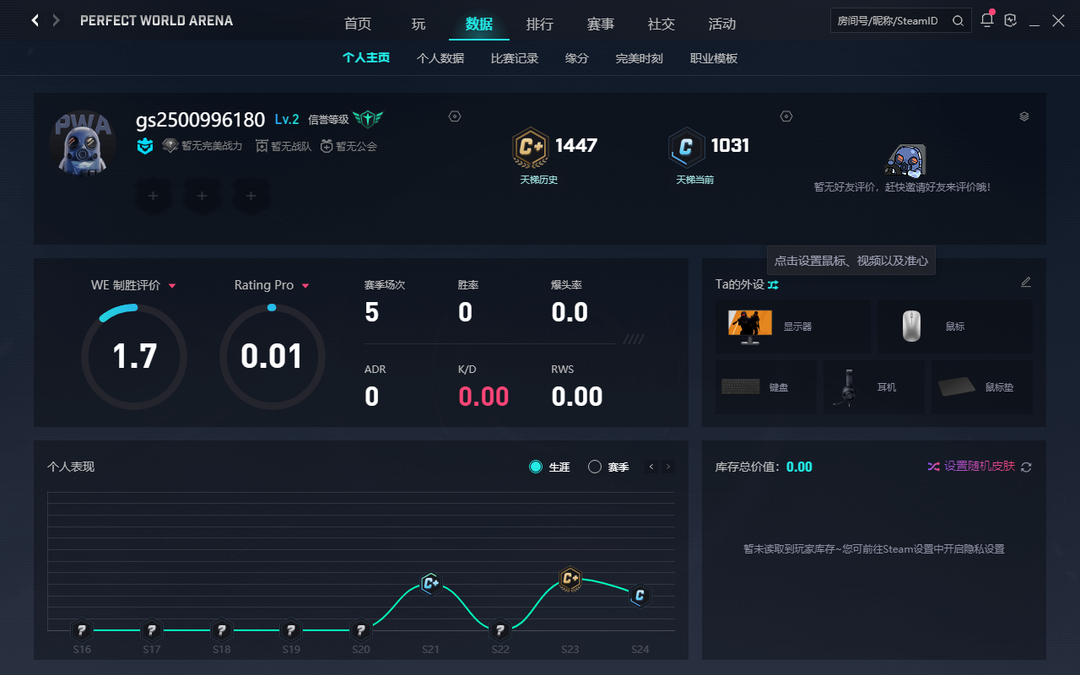Switch to 缘分 sub-tab
Image resolution: width=1080 pixels, height=675 pixels.
click(577, 58)
